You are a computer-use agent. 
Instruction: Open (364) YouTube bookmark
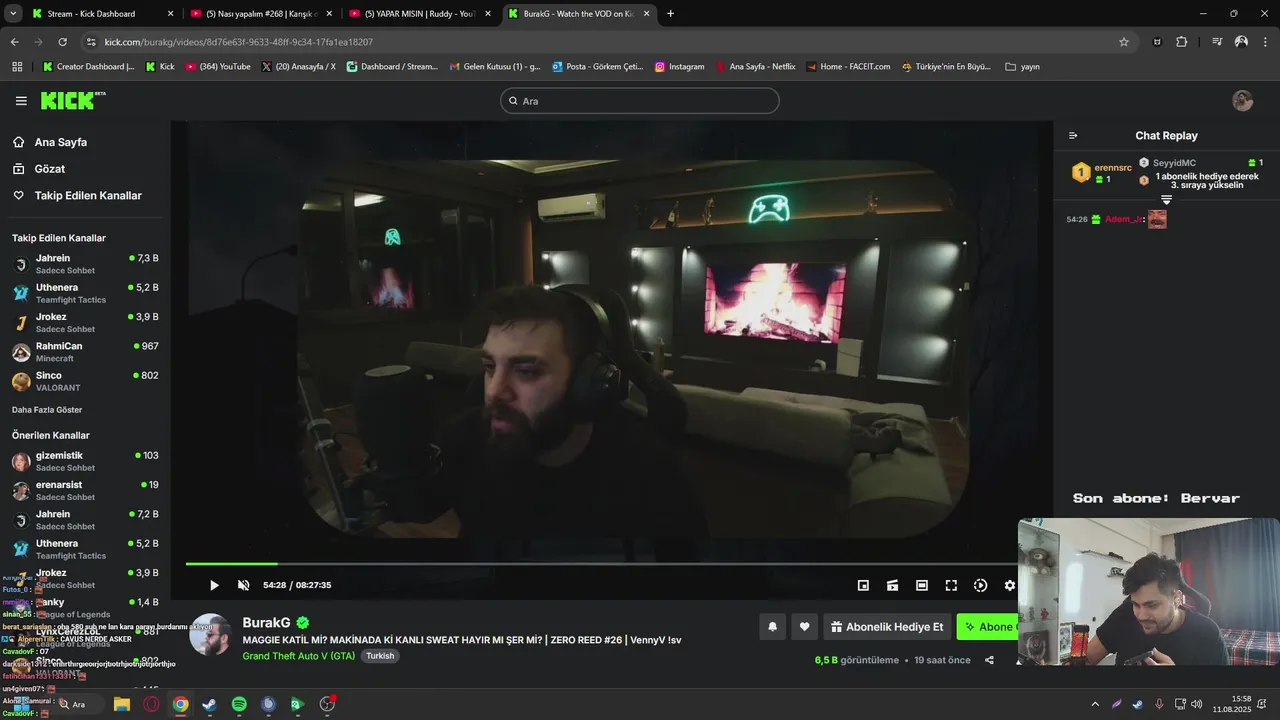pyautogui.click(x=218, y=67)
